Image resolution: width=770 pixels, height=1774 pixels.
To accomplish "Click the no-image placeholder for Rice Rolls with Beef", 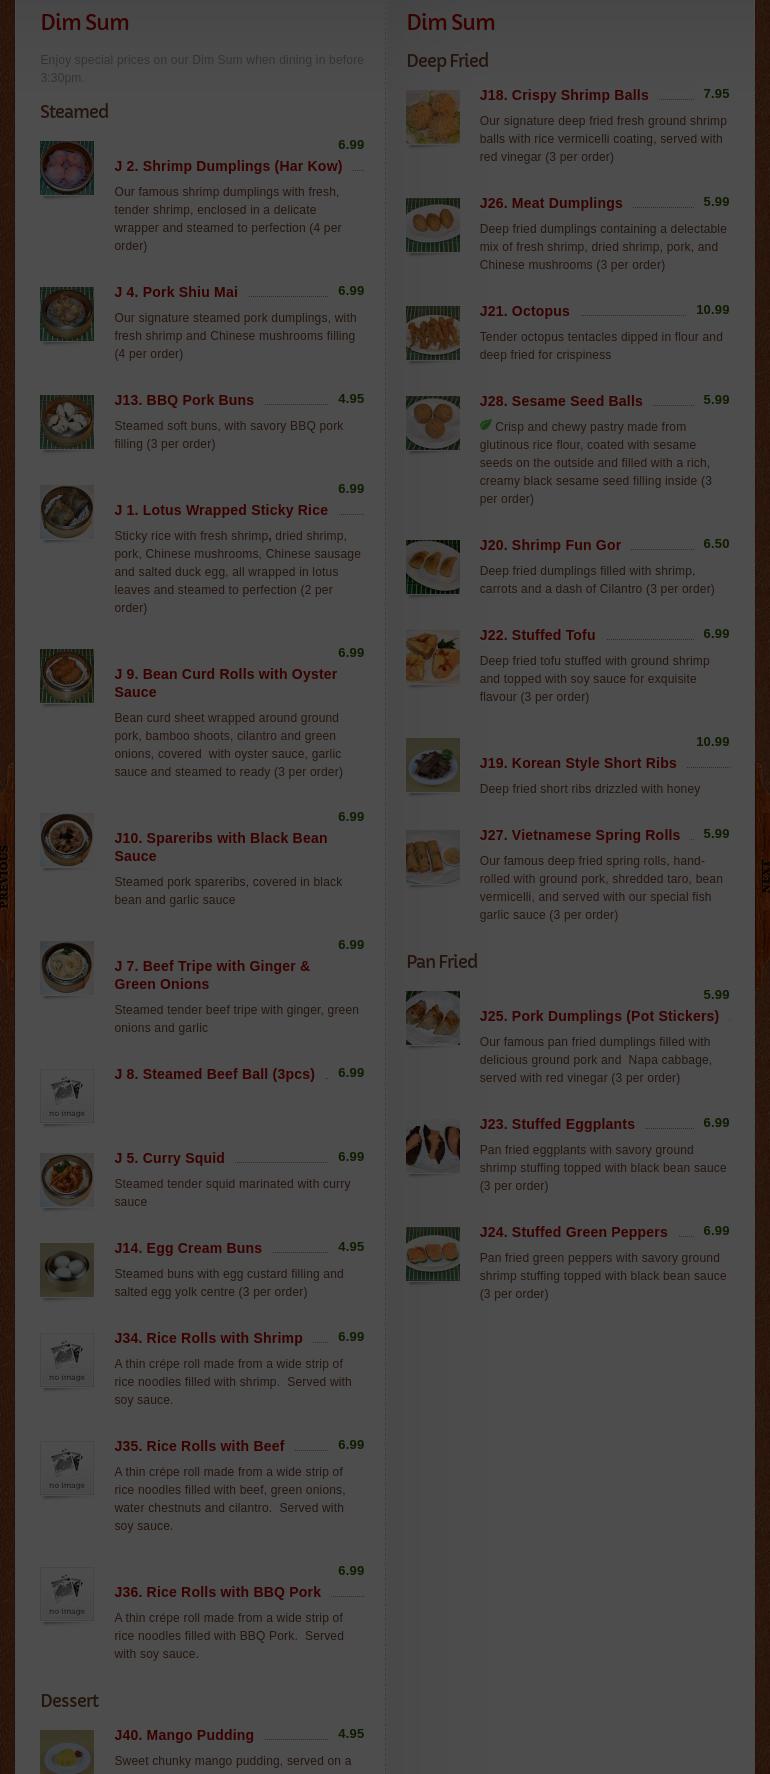I will (67, 1468).
